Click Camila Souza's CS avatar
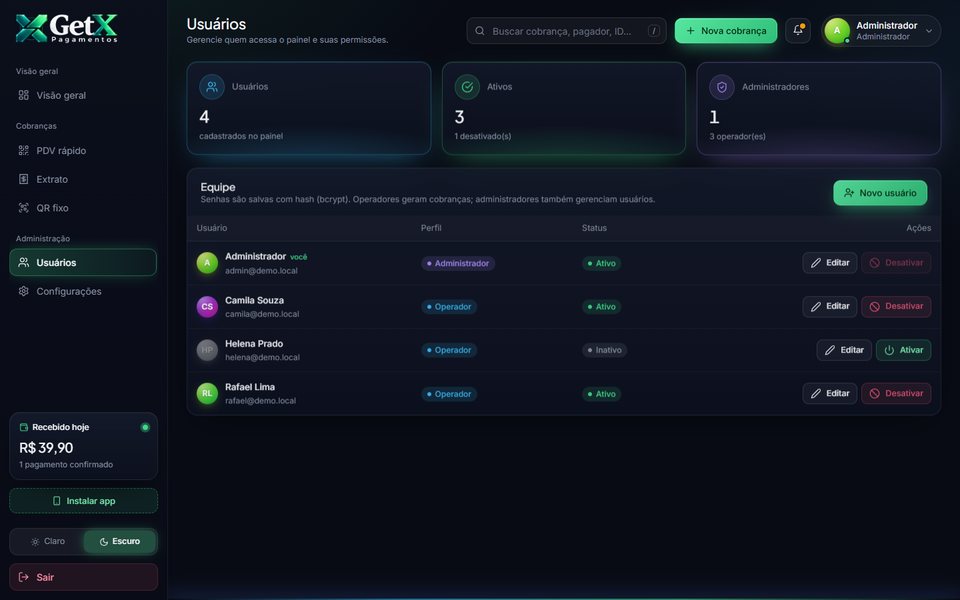Image resolution: width=960 pixels, height=600 pixels. [x=207, y=307]
